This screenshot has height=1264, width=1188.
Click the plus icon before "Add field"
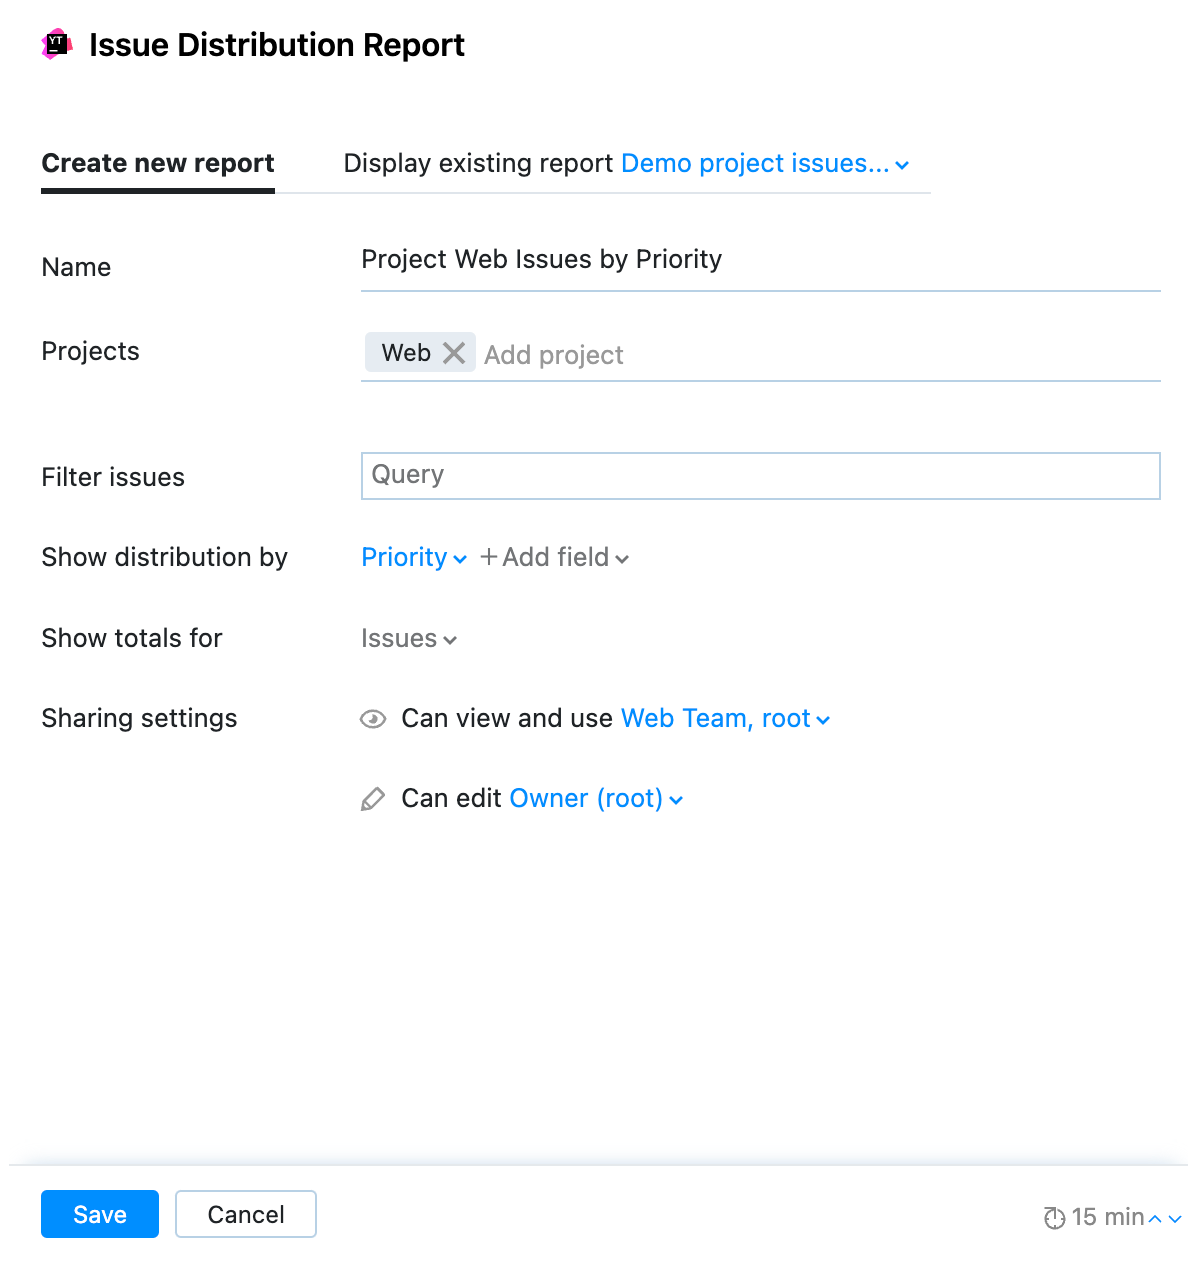coord(487,557)
